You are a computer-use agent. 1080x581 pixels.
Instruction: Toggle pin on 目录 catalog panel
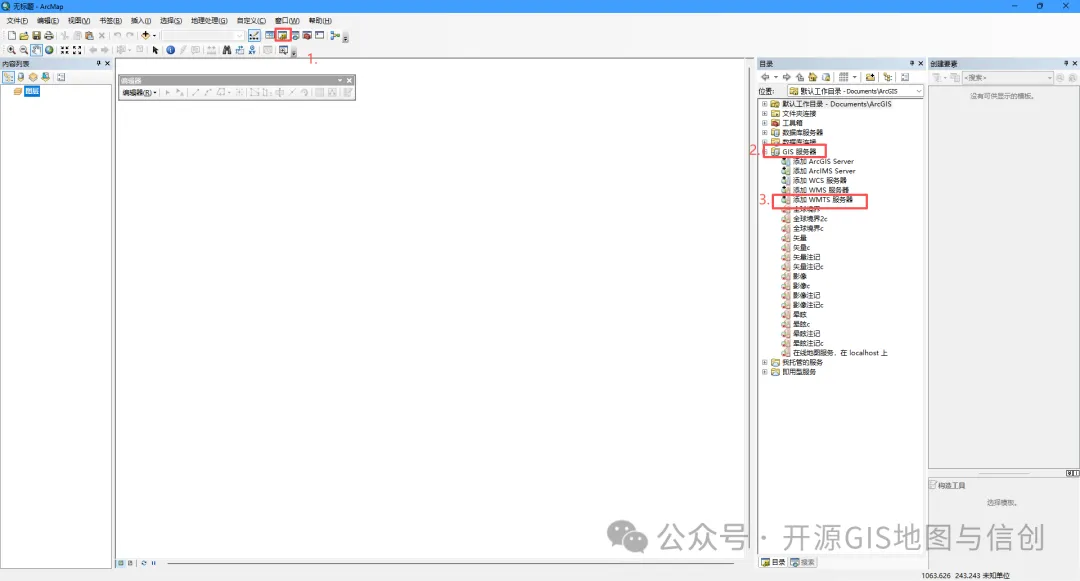911,63
